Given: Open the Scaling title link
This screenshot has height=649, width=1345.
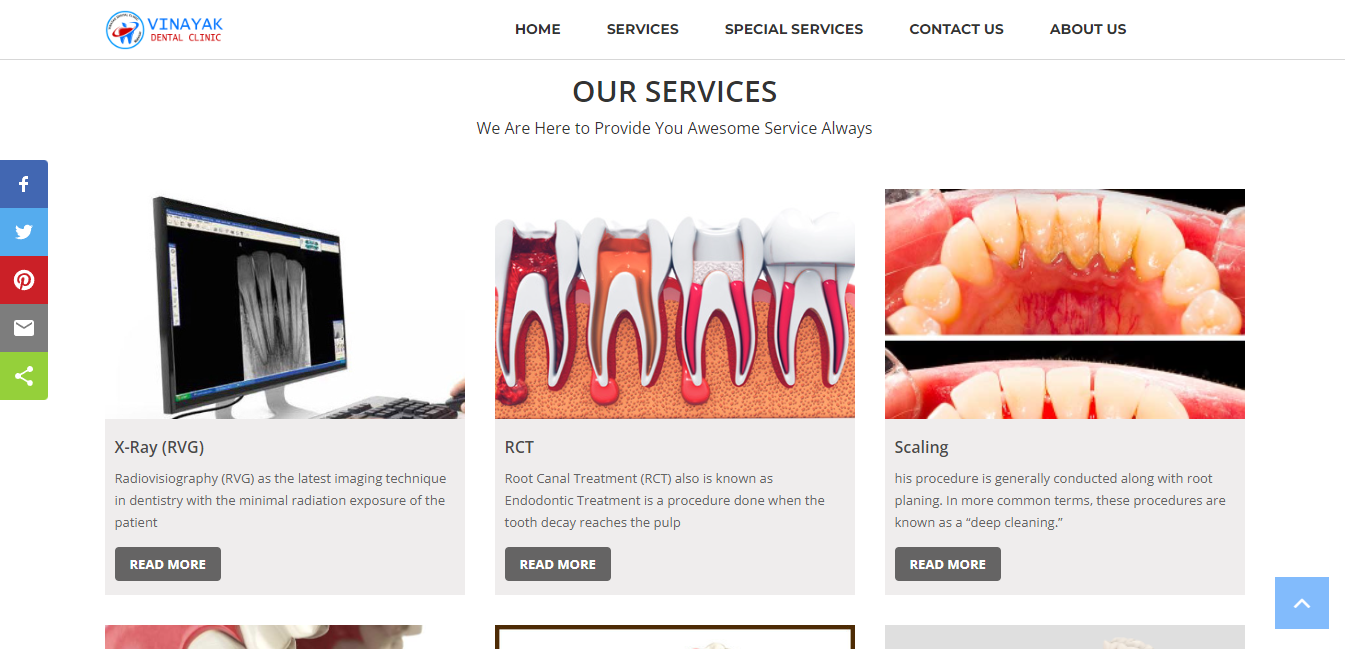Looking at the screenshot, I should 921,447.
